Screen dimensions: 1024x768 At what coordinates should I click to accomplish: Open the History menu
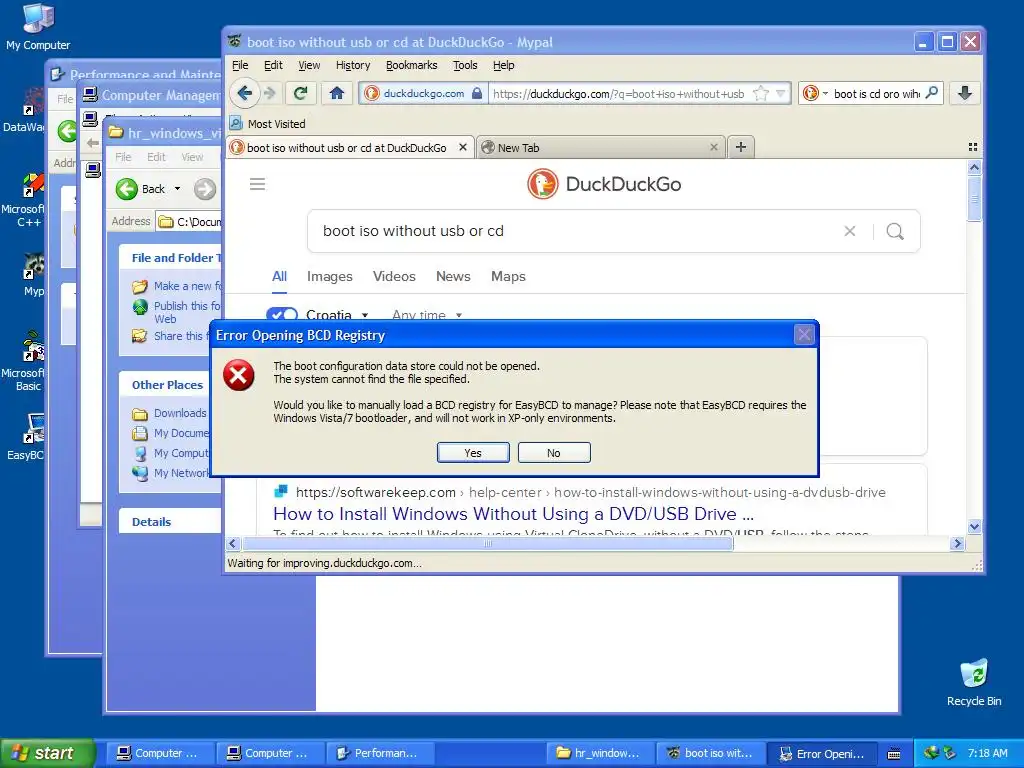point(353,65)
